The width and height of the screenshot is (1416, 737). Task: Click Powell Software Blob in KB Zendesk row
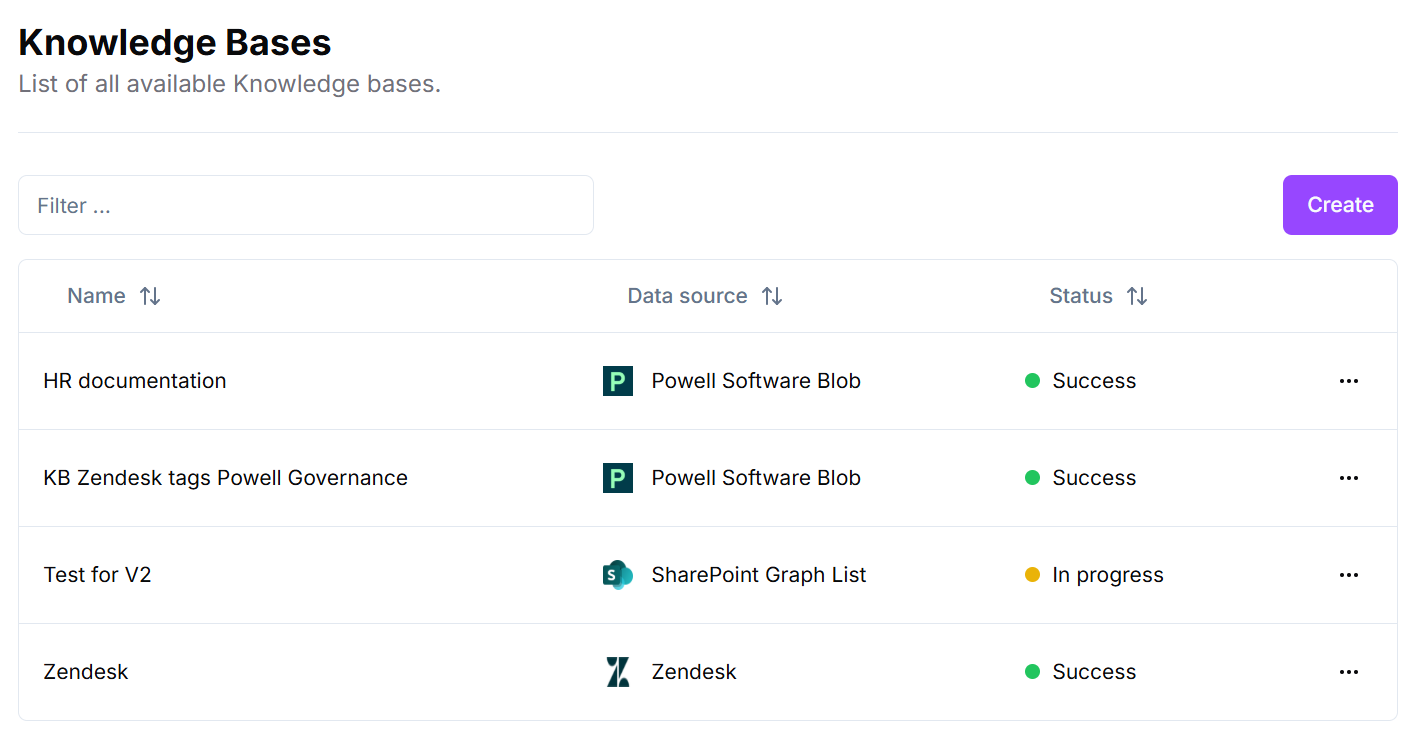(x=756, y=478)
